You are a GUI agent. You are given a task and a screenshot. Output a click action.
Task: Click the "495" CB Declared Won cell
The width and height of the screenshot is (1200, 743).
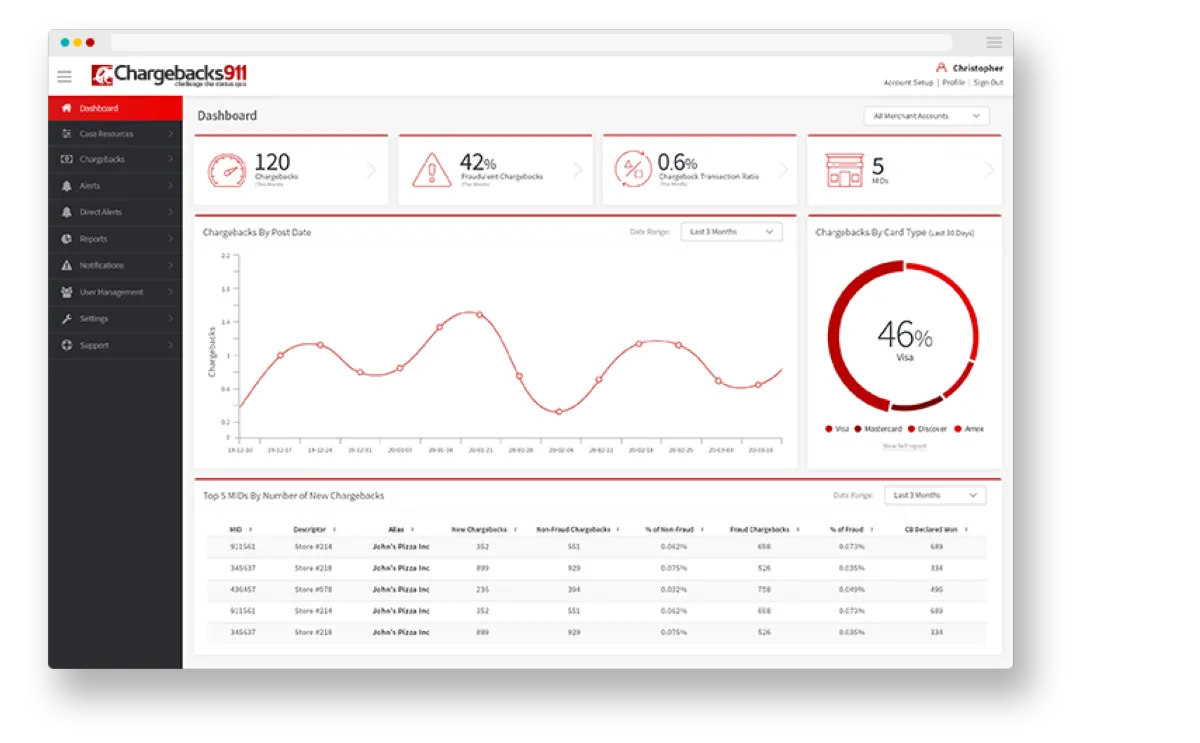[936, 590]
